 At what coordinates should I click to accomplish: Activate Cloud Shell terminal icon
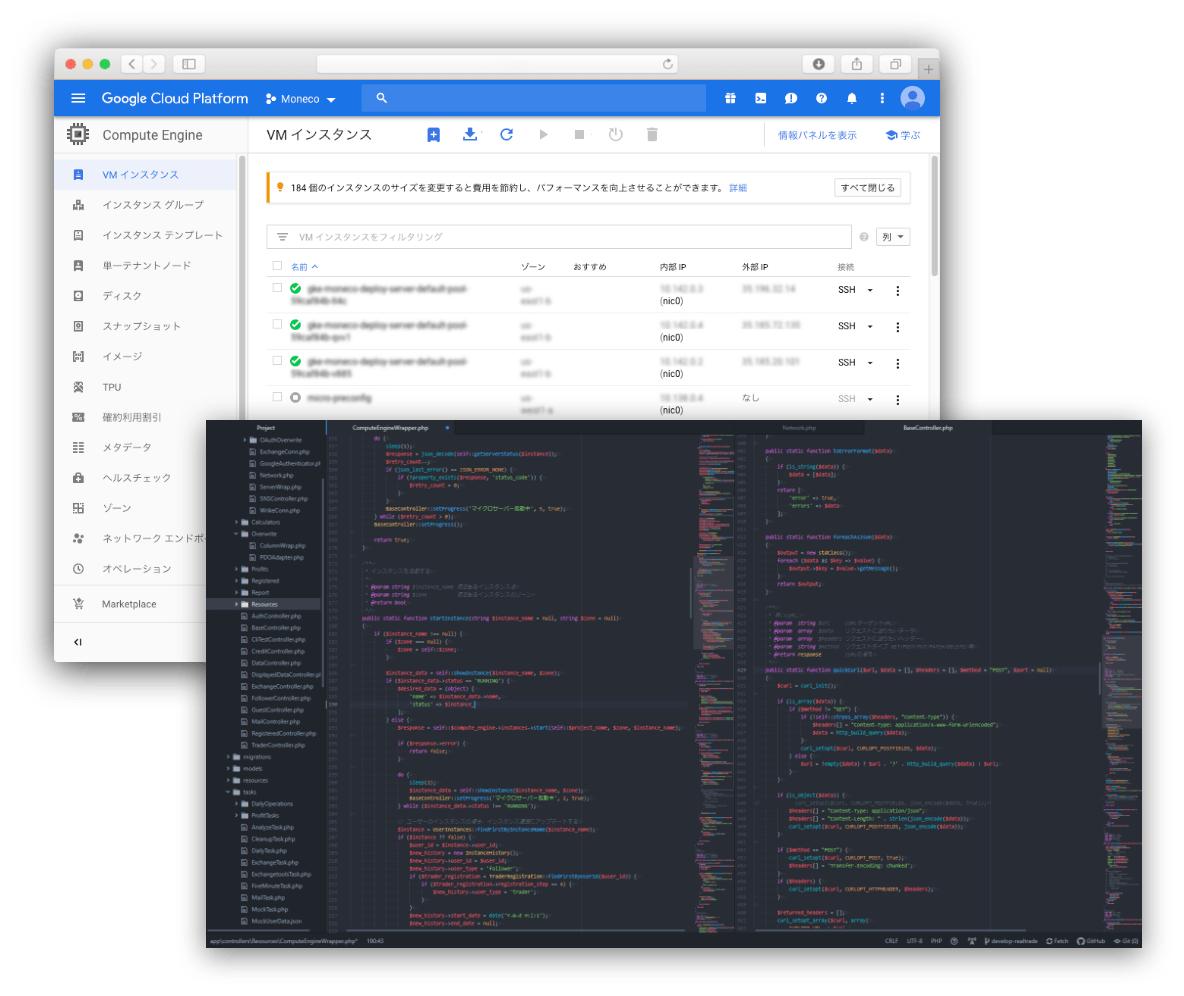click(760, 98)
